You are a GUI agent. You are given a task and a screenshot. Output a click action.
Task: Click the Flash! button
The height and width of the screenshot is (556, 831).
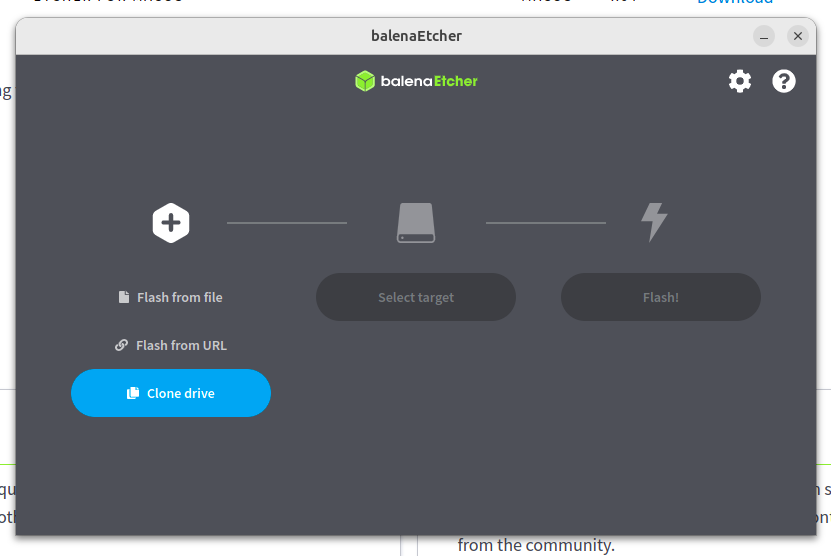coord(661,297)
